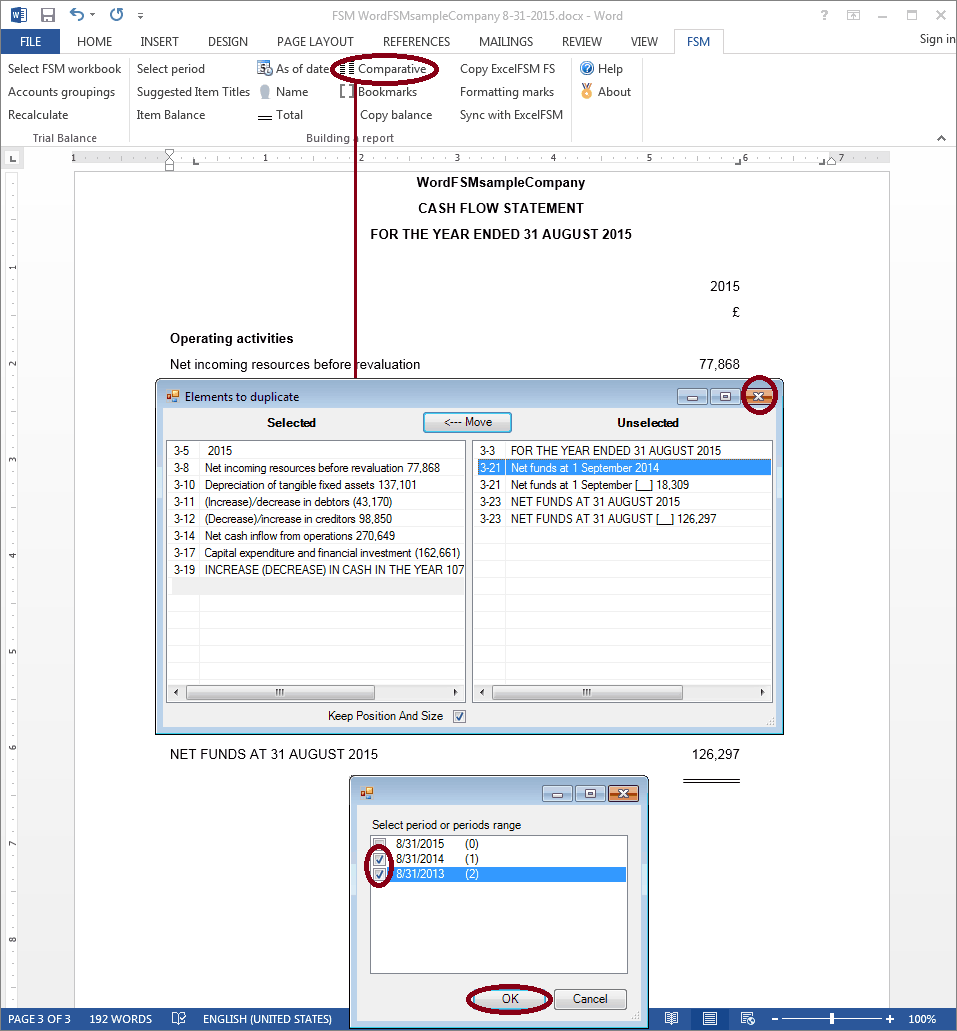Uncheck the 8/31/2014 period checkbox

click(x=380, y=859)
